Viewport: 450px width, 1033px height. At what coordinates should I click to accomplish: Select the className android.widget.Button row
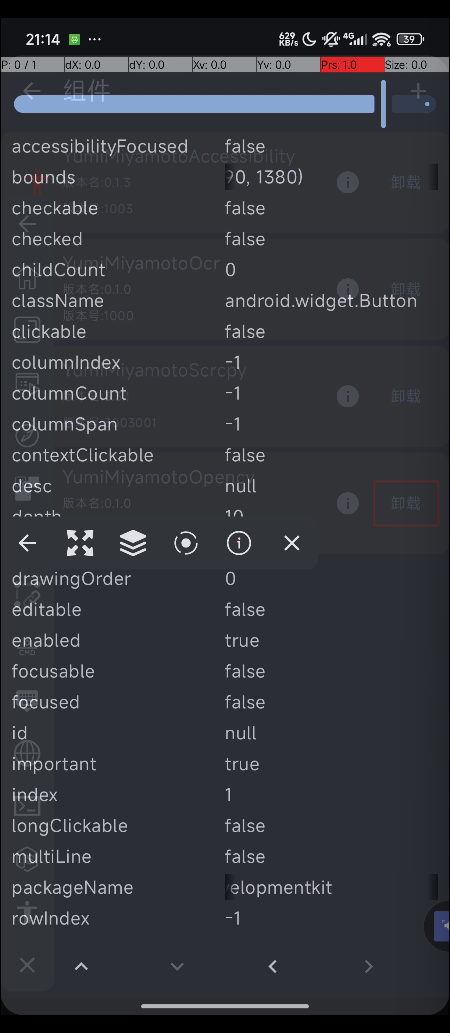pos(225,301)
